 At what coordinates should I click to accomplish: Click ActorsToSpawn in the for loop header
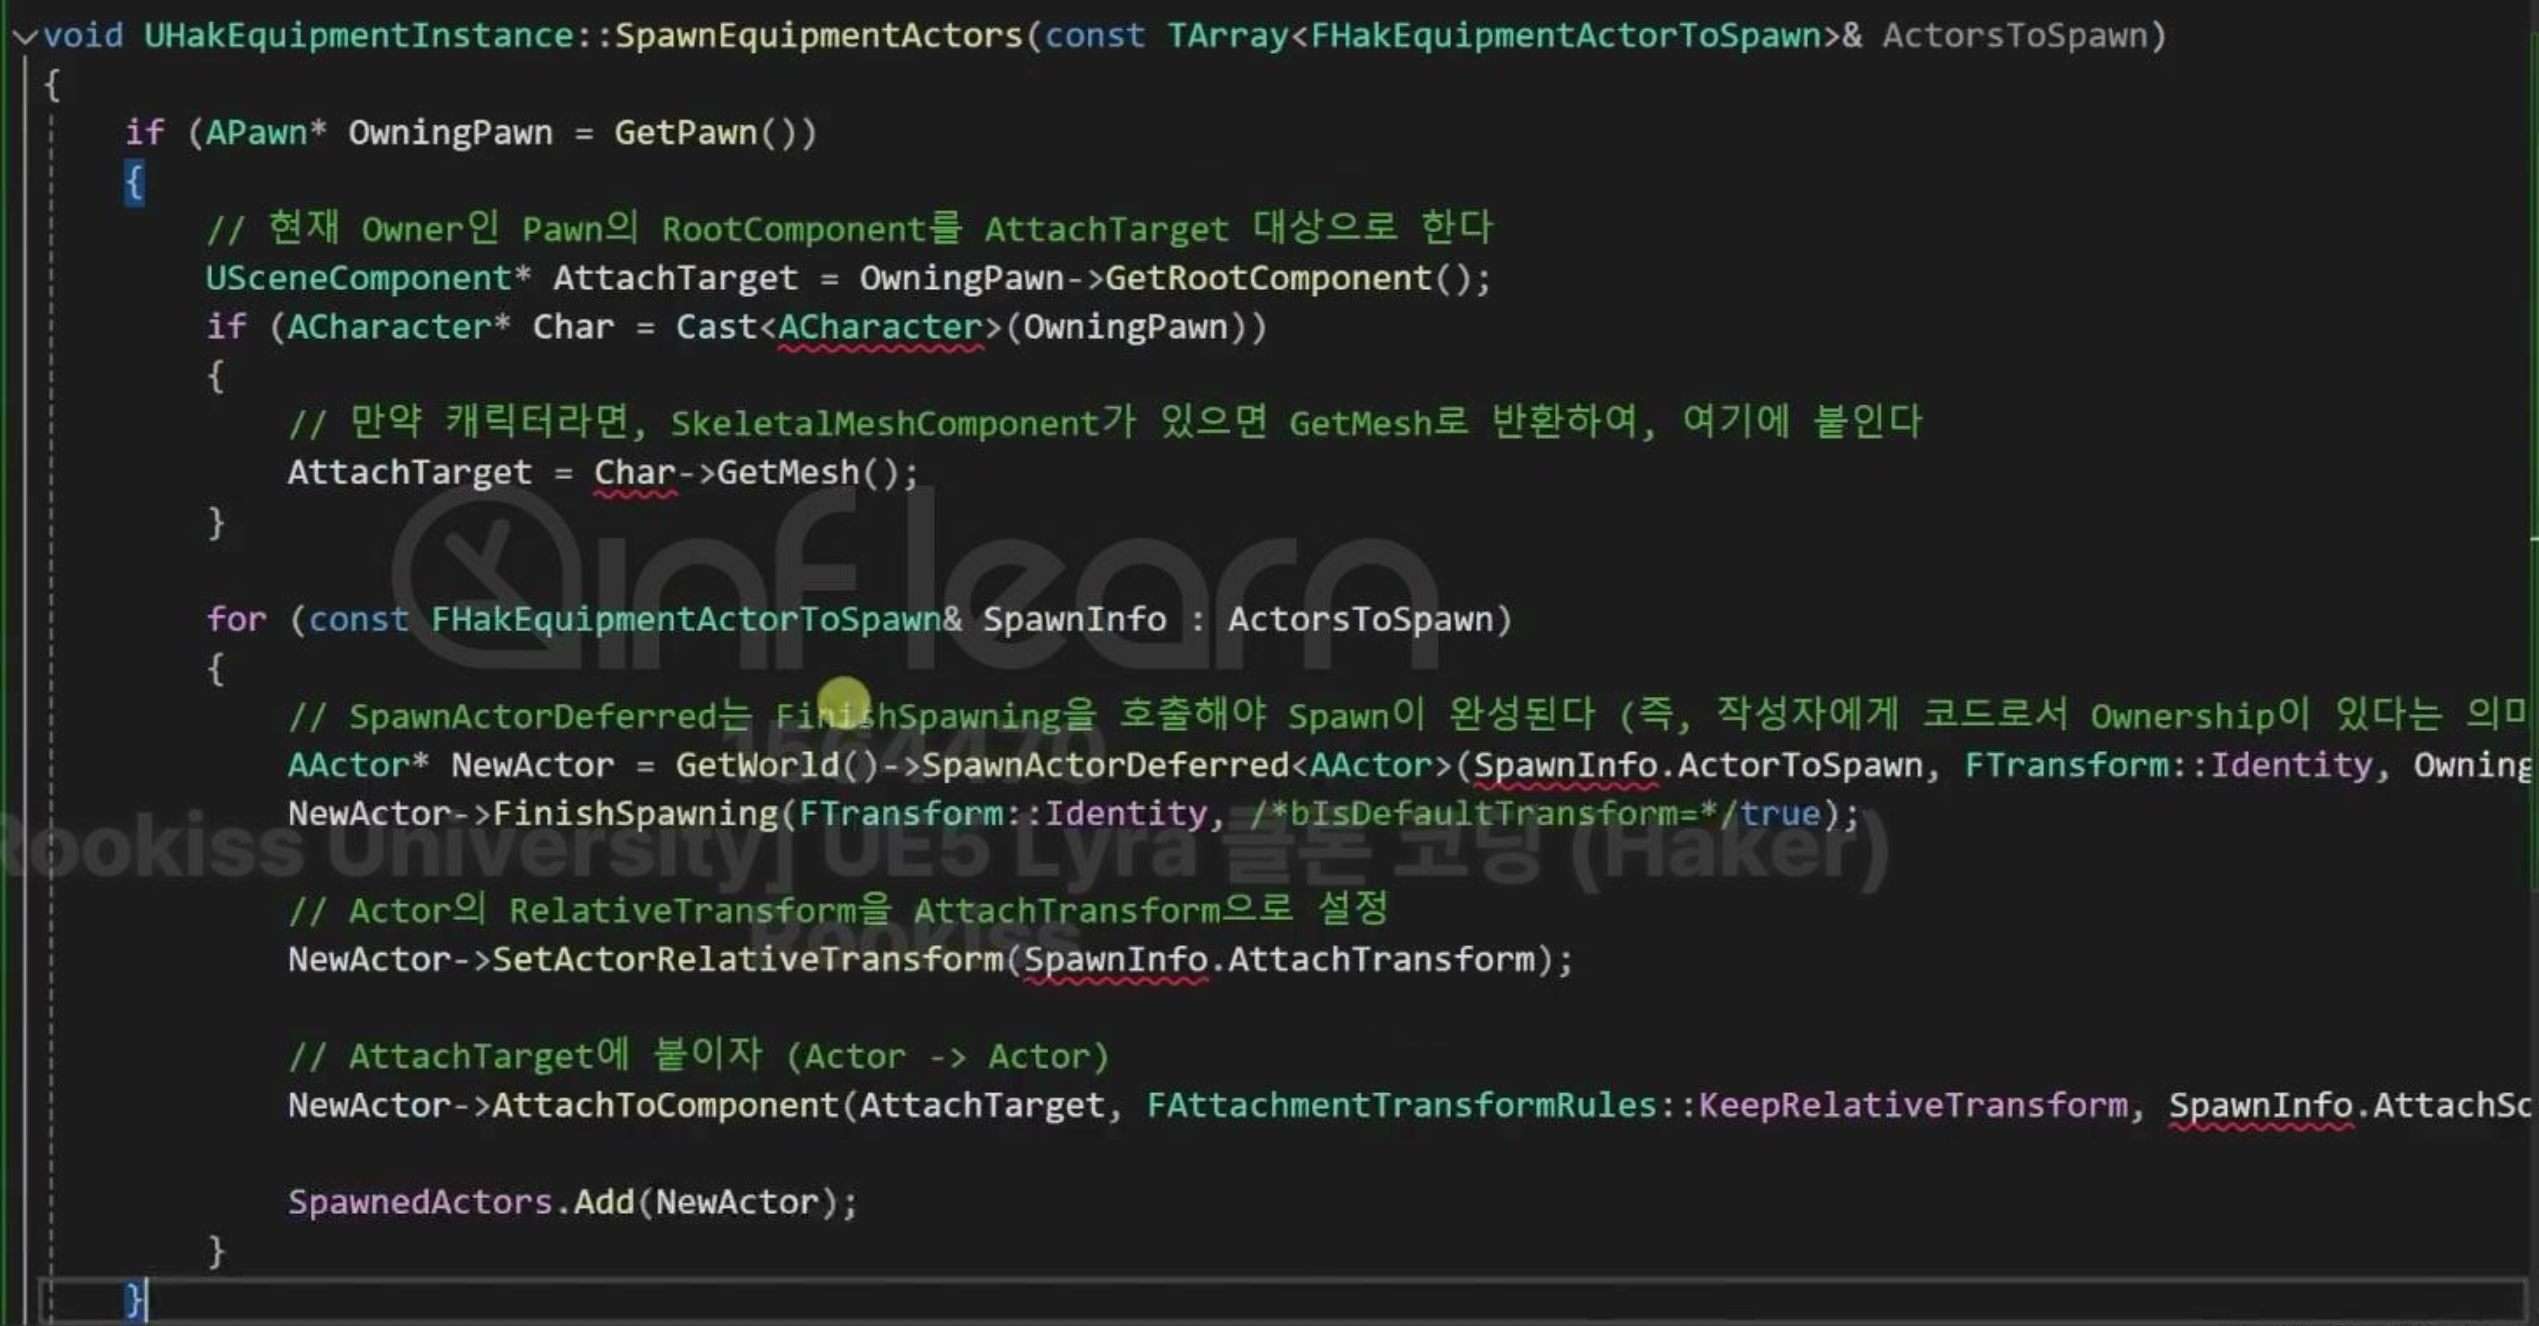tap(1360, 619)
